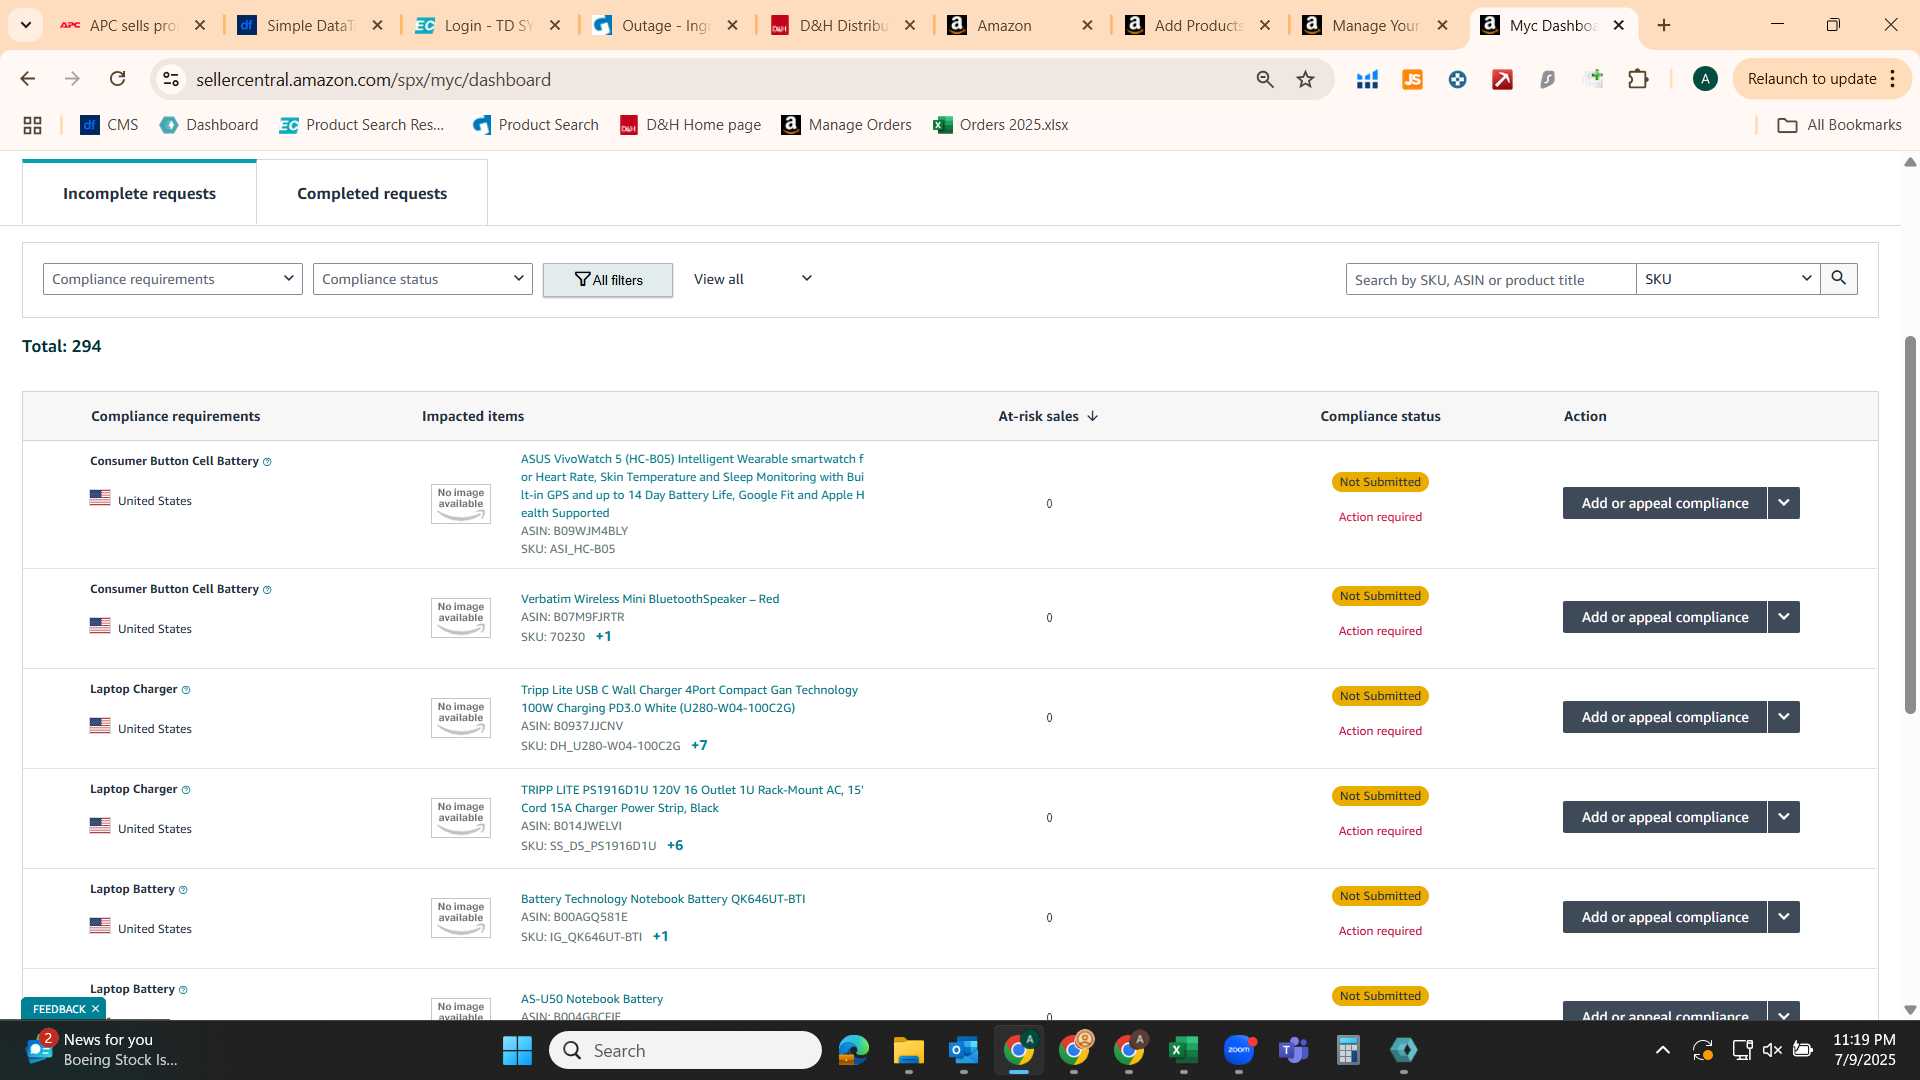Go back to previous page
This screenshot has height=1080, width=1920.
(x=27, y=79)
